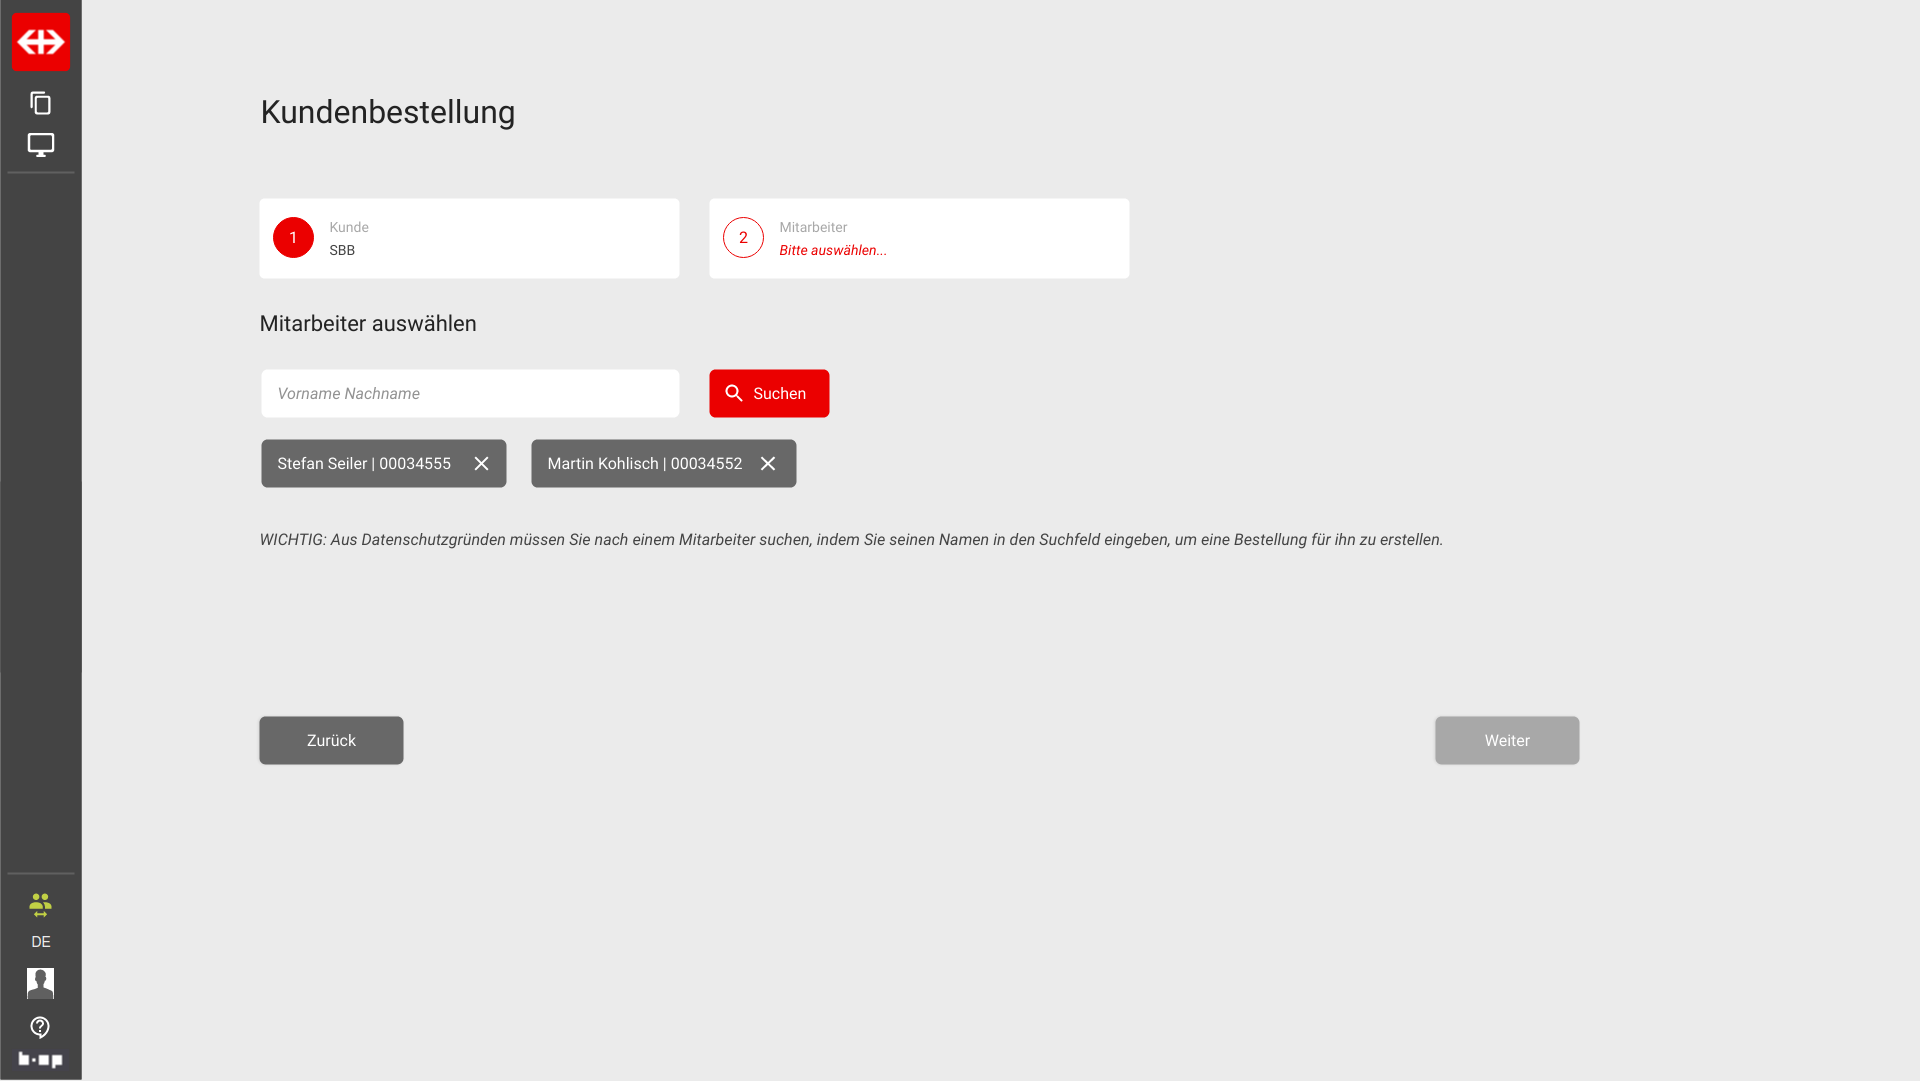1920x1081 pixels.
Task: Click the magnifier icon in the Suchen button
Action: click(734, 394)
